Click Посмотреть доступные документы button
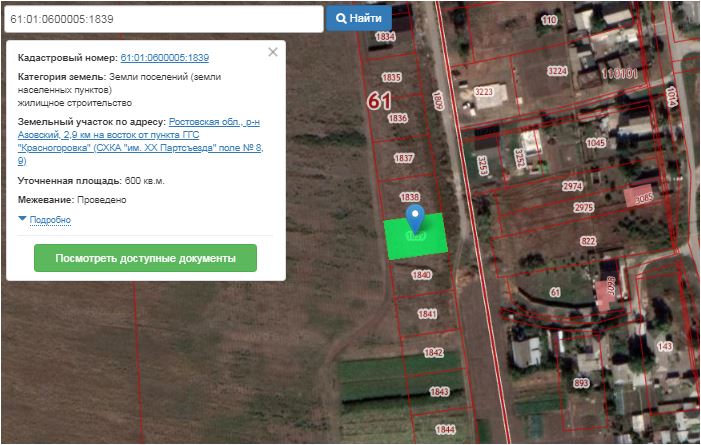This screenshot has height=445, width=701. (x=145, y=258)
